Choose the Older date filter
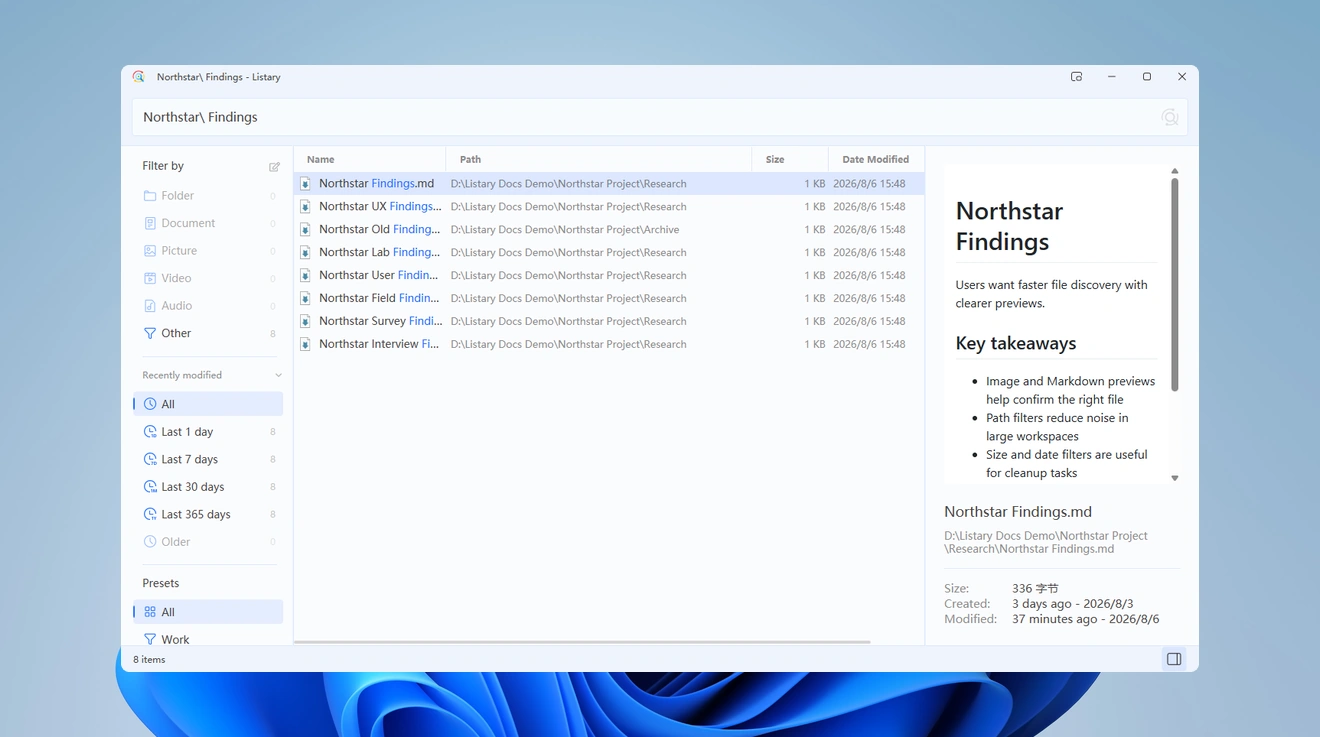This screenshot has height=737, width=1320. point(208,542)
